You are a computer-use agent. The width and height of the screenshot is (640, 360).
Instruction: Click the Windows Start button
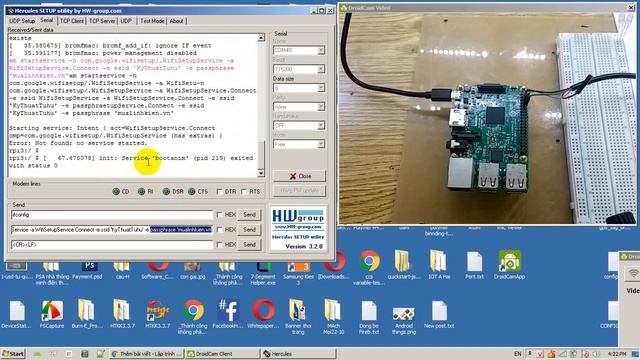pos(13,353)
